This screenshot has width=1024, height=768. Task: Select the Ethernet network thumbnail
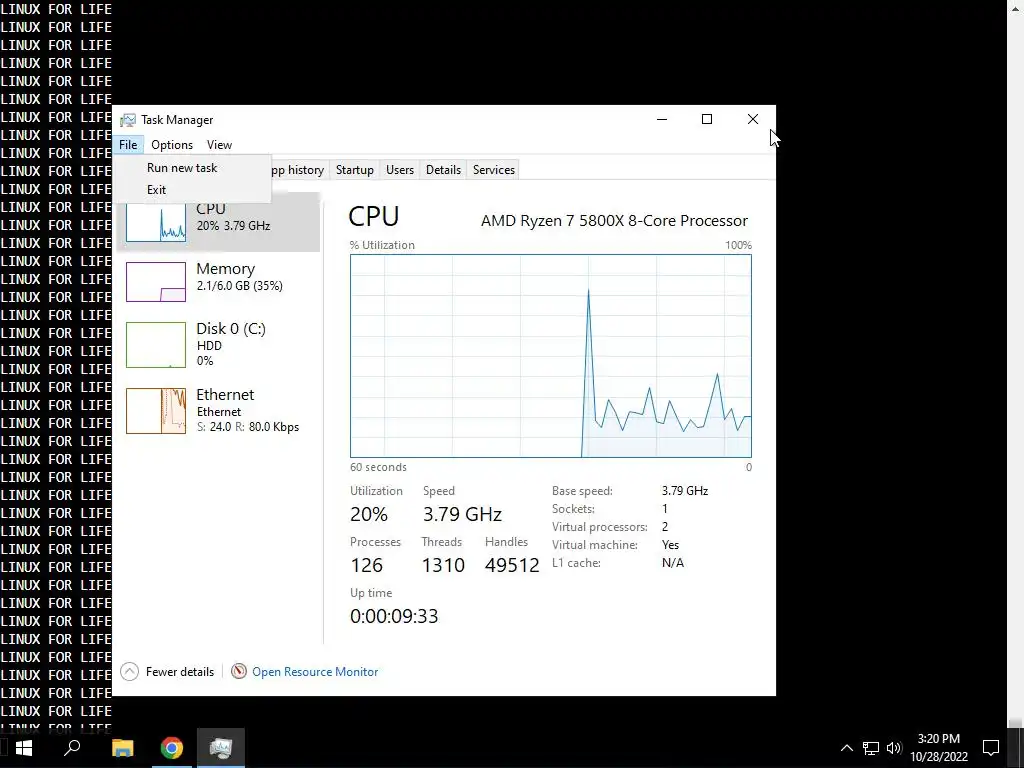point(156,411)
